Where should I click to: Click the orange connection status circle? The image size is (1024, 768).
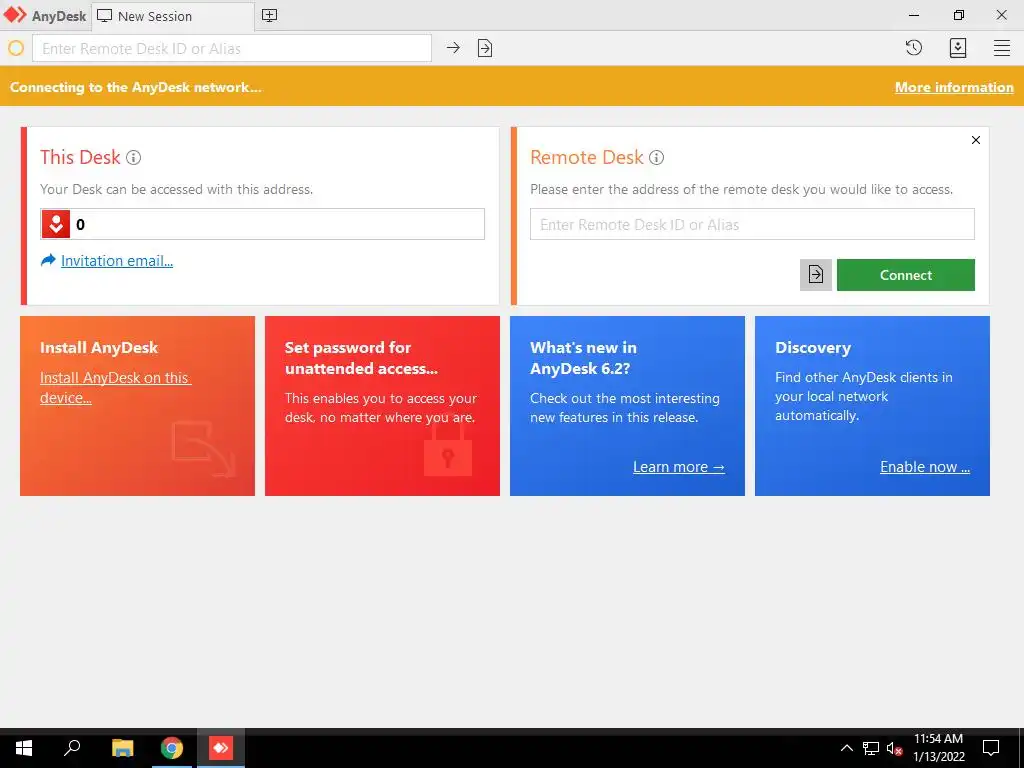16,48
